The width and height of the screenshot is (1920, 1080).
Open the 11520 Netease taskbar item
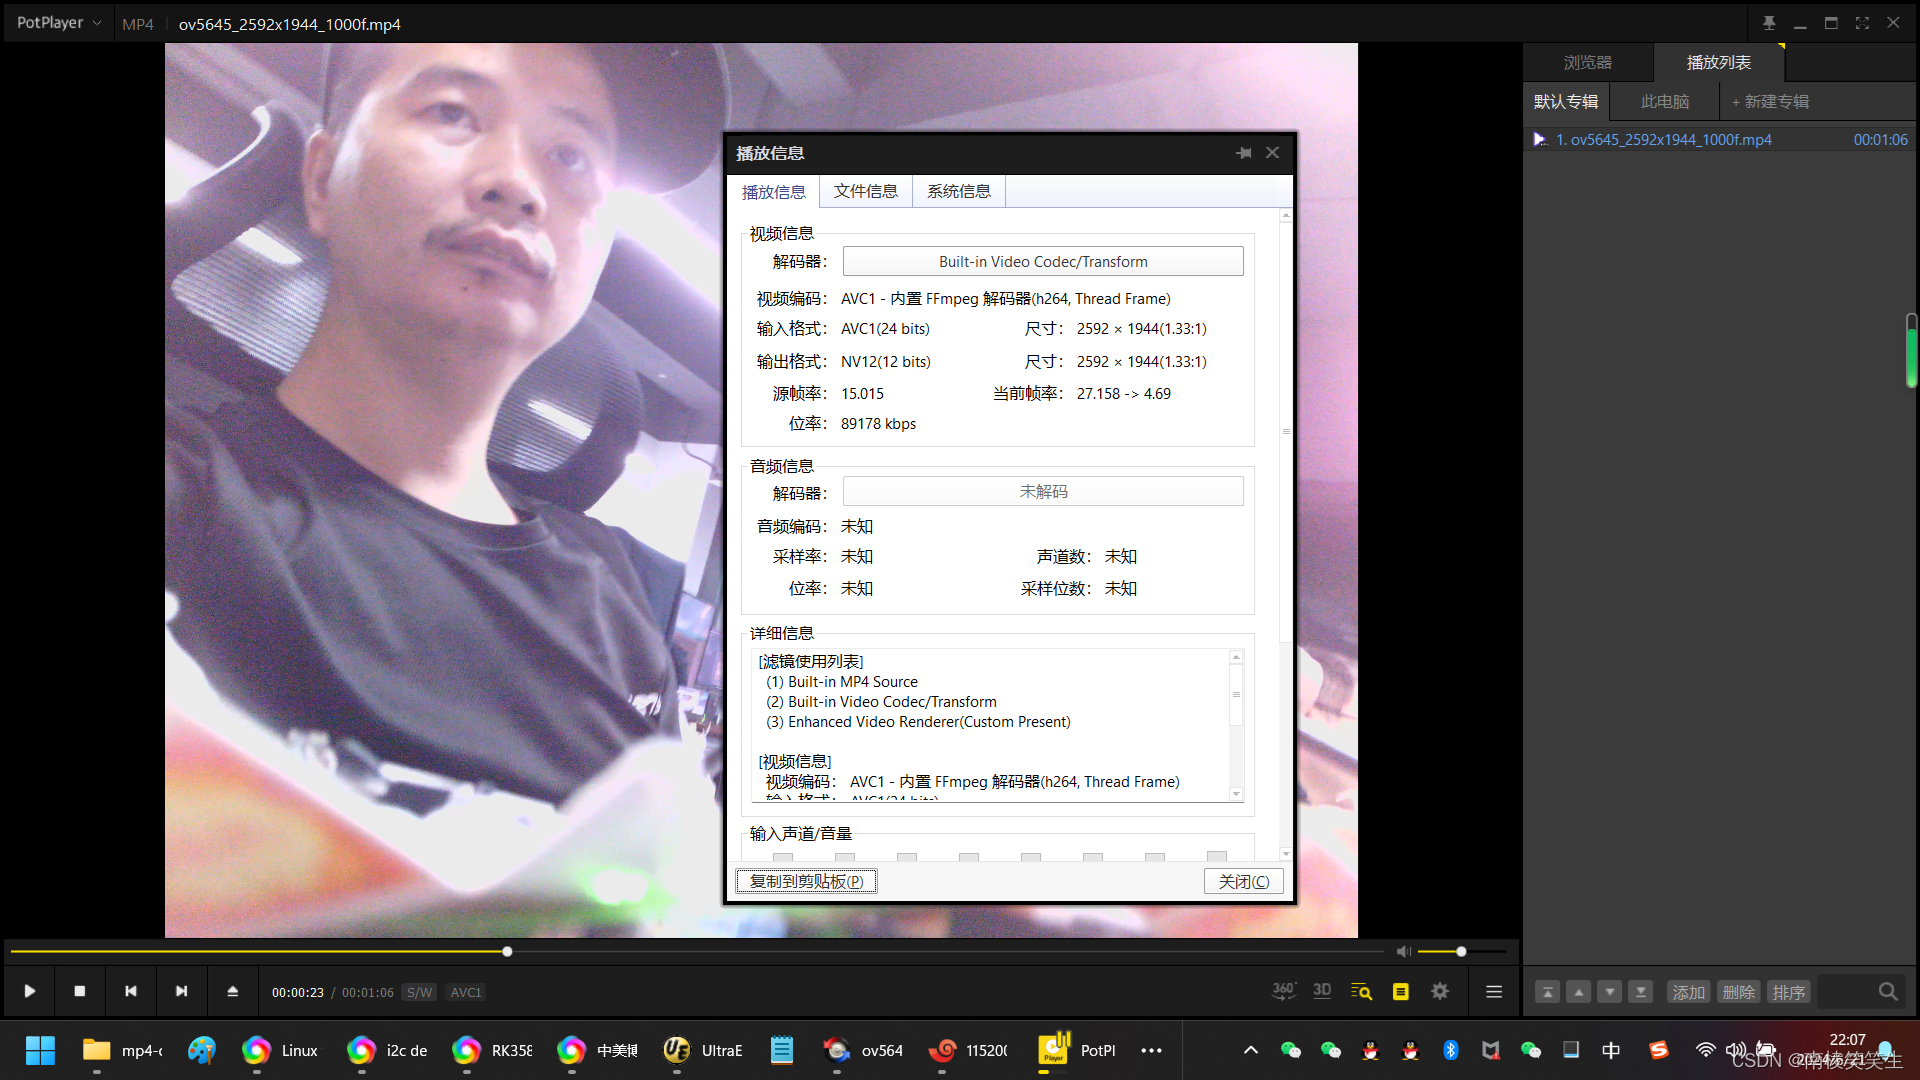[968, 1050]
